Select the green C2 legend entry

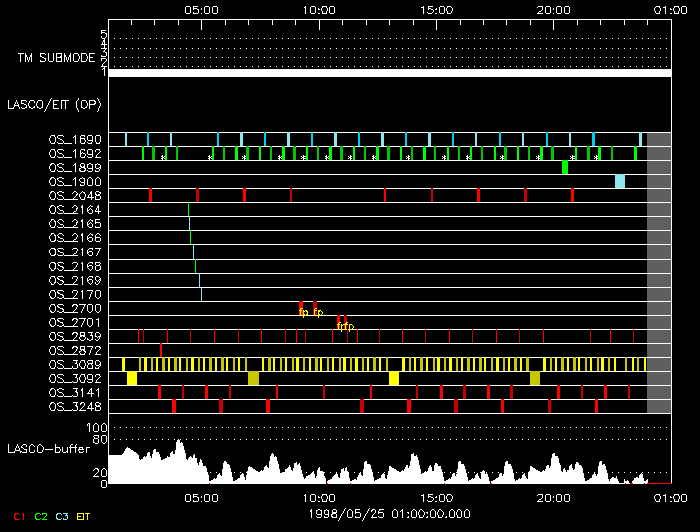click(41, 516)
